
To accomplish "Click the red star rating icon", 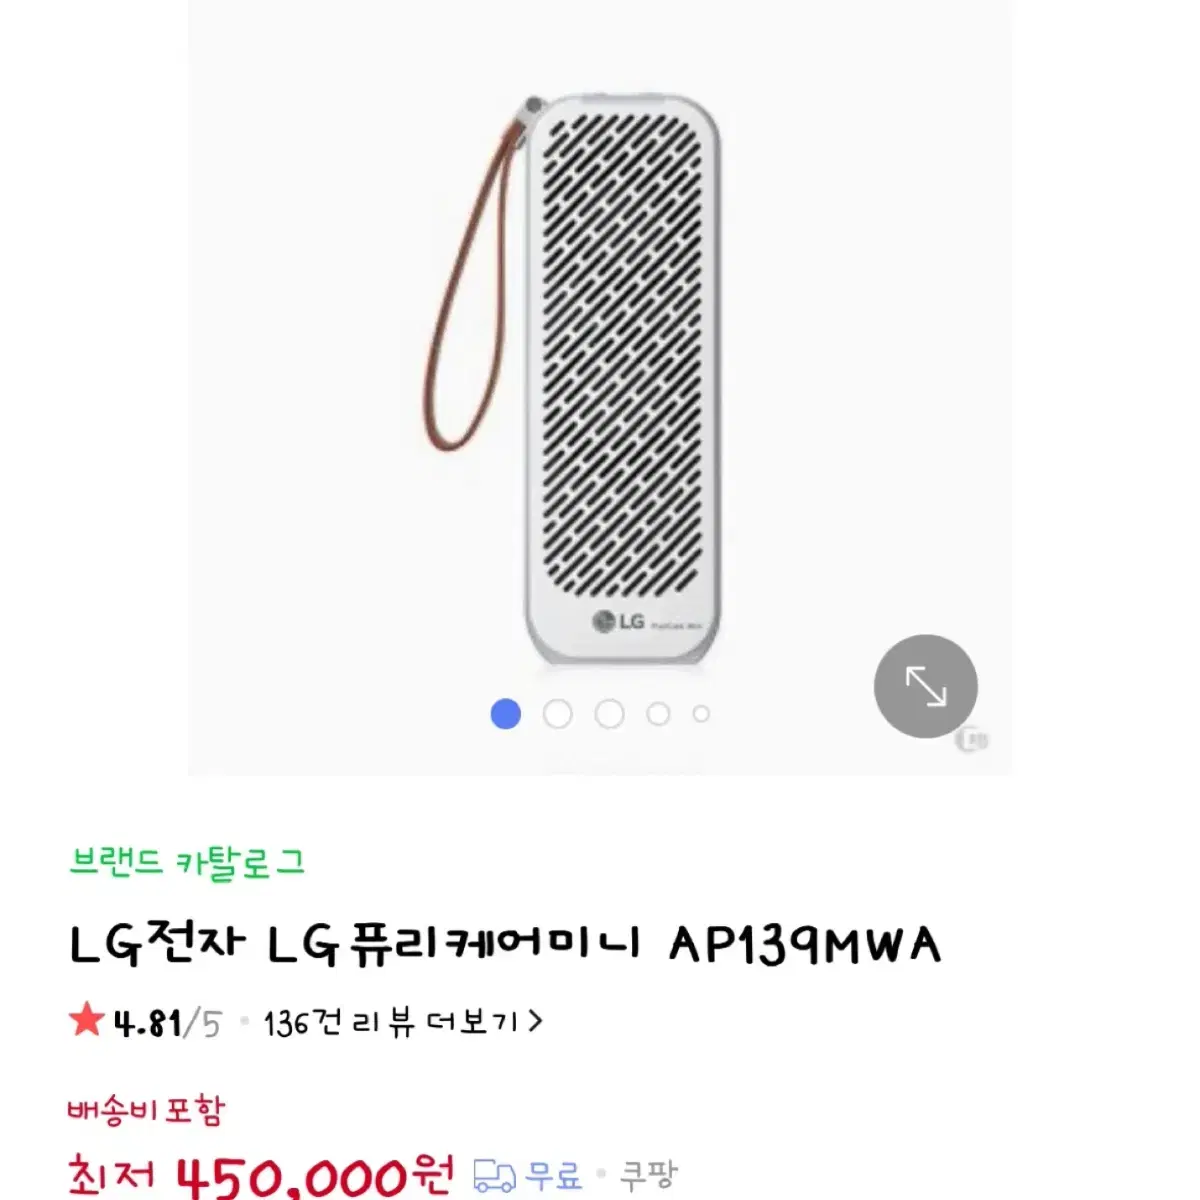I will tap(87, 1021).
